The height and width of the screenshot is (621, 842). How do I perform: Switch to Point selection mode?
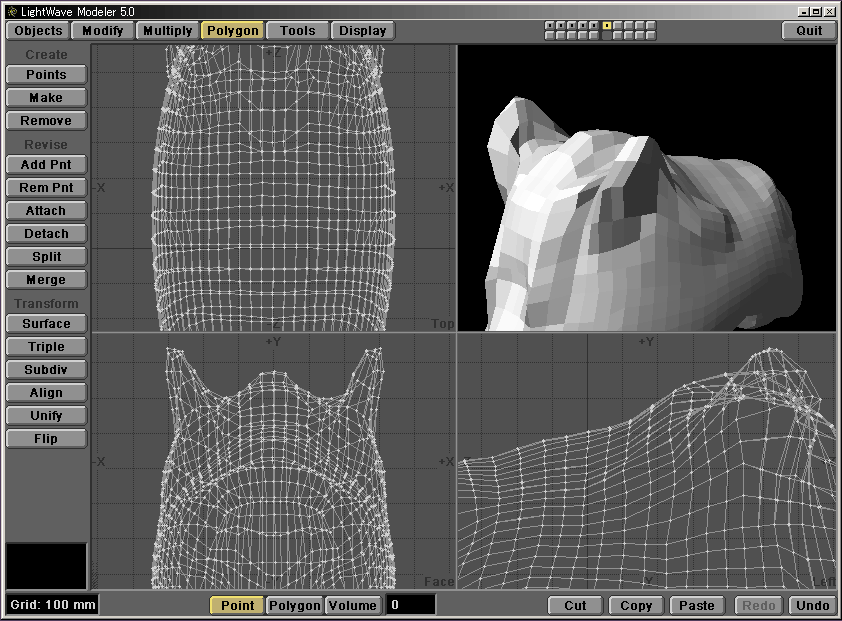click(x=237, y=605)
